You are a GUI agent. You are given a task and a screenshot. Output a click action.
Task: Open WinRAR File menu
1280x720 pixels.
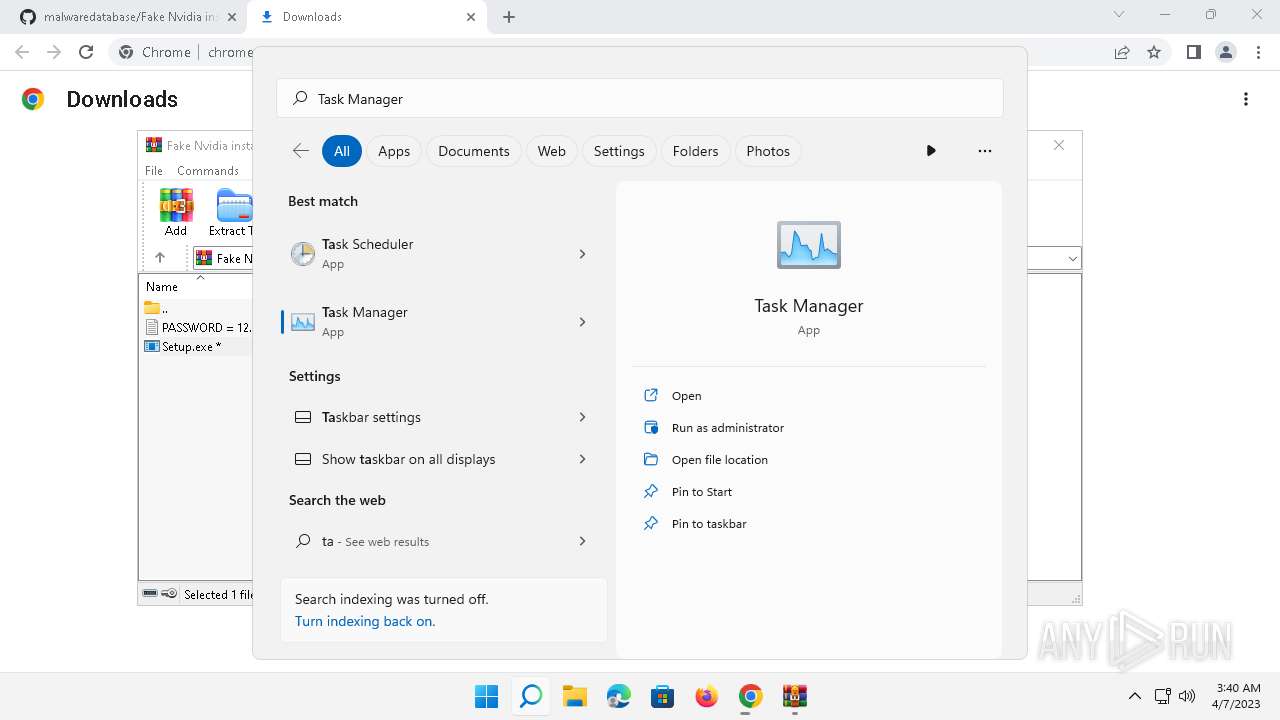153,171
